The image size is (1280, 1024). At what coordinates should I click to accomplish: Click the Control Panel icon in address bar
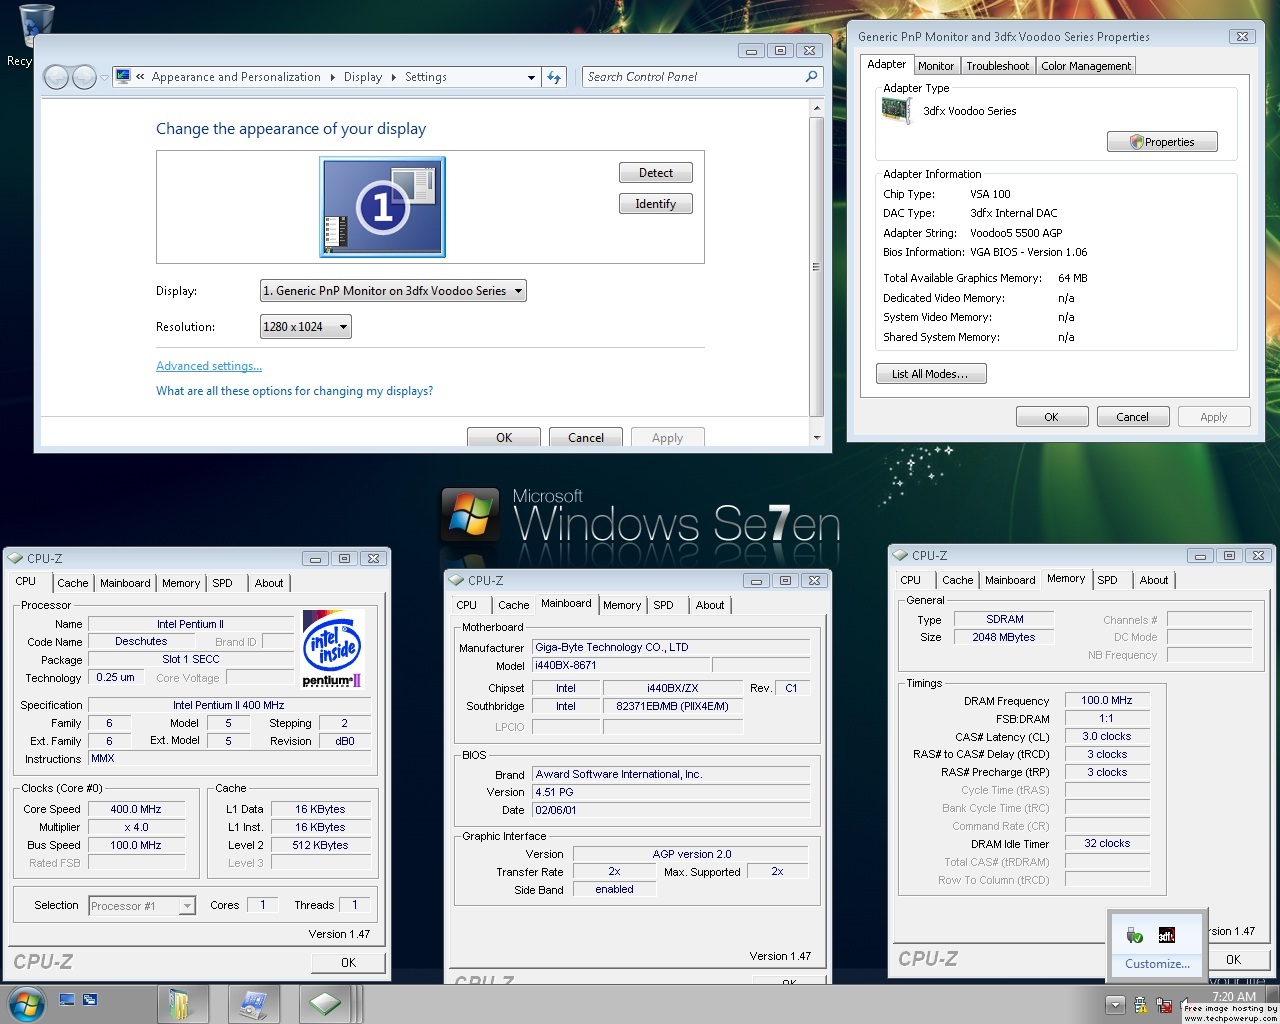tap(123, 76)
